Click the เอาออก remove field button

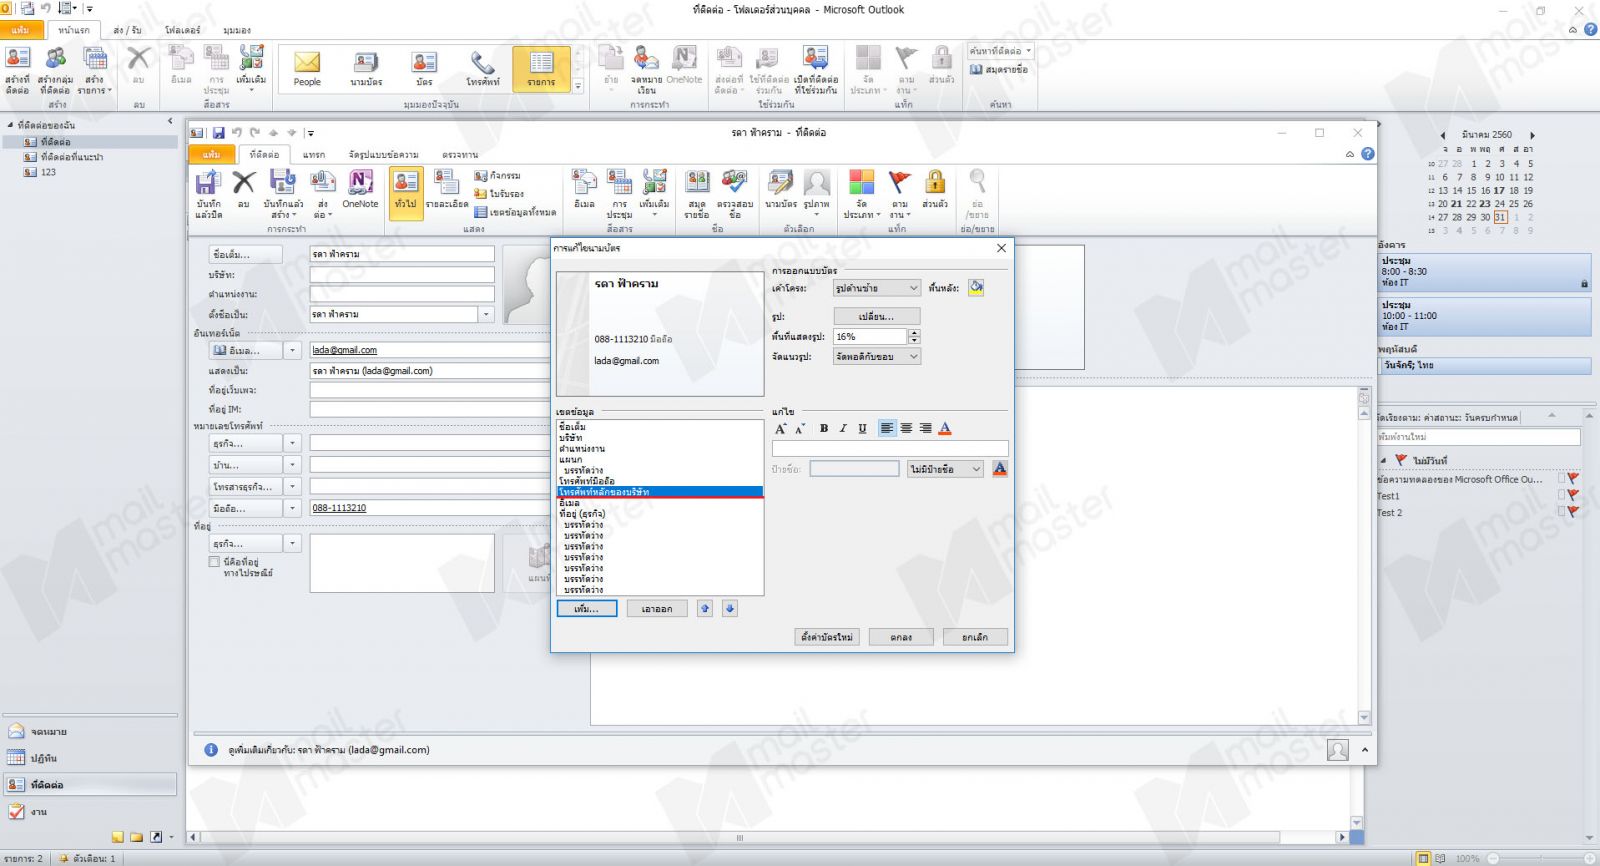pyautogui.click(x=657, y=608)
